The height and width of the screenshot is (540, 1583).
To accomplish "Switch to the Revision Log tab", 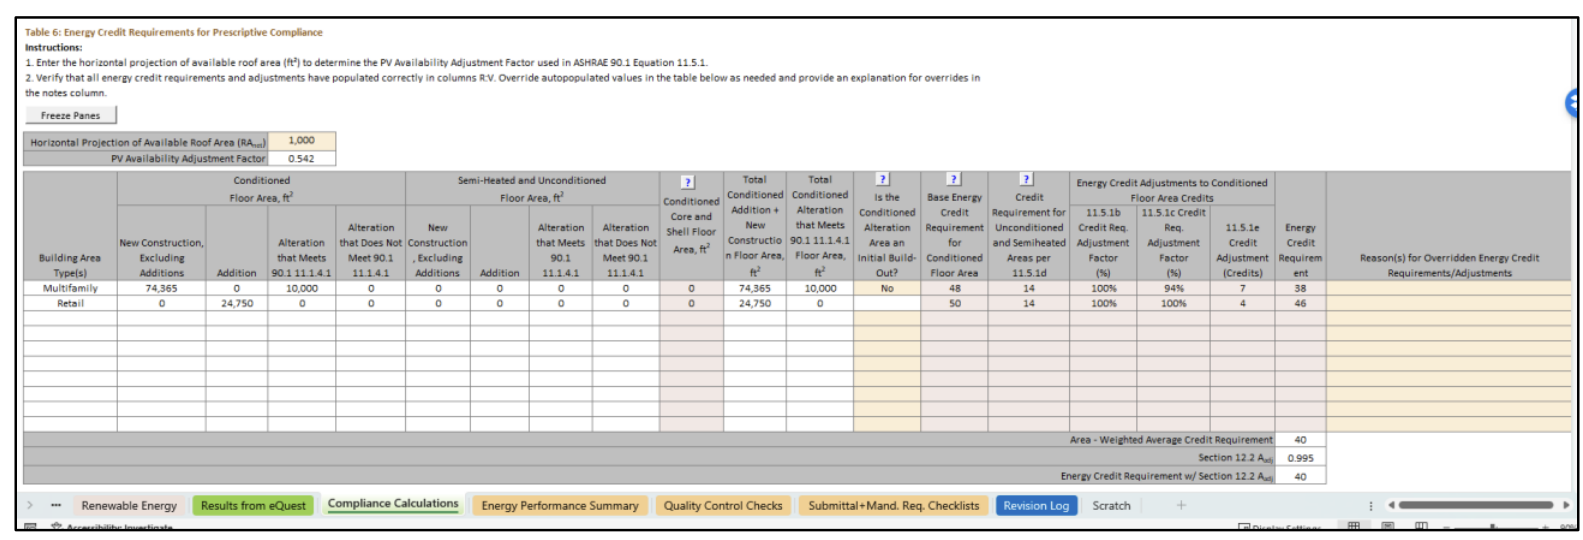I will [x=1036, y=506].
